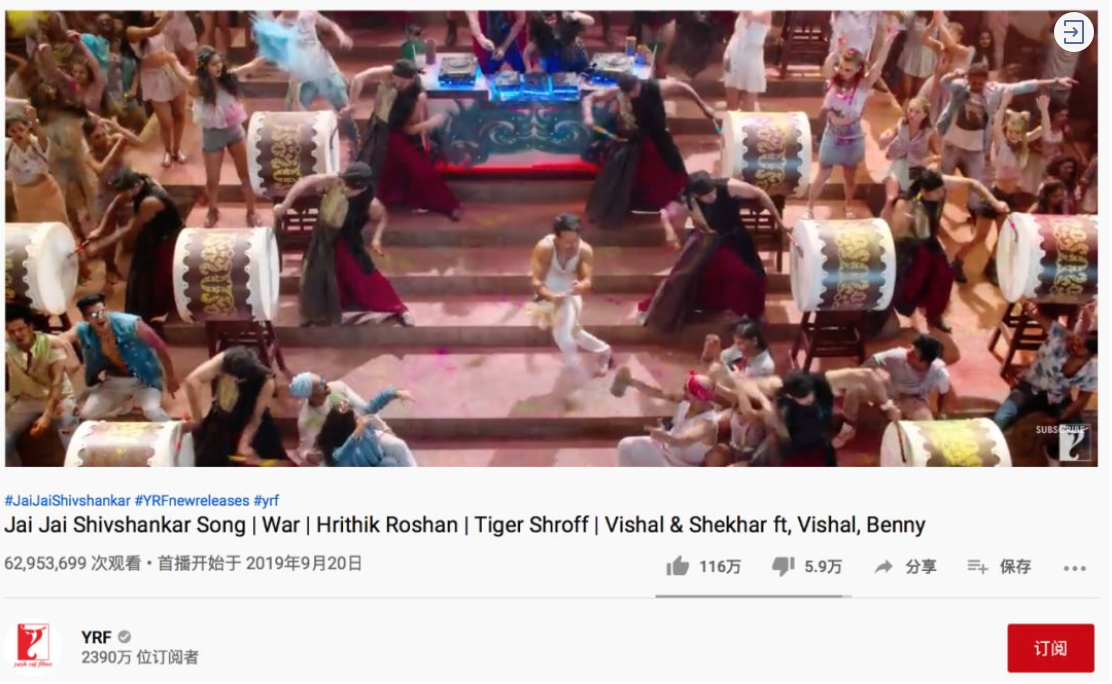Click the red 订阅 subscribe button
The image size is (1112, 684).
[x=1050, y=648]
